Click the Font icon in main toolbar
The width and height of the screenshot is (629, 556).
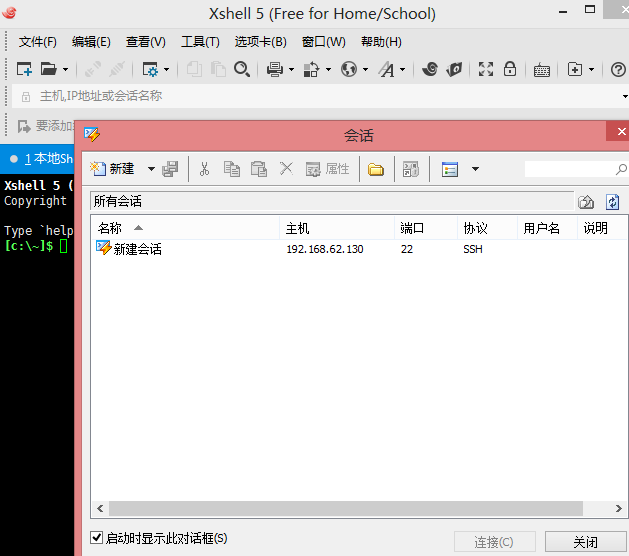point(387,69)
